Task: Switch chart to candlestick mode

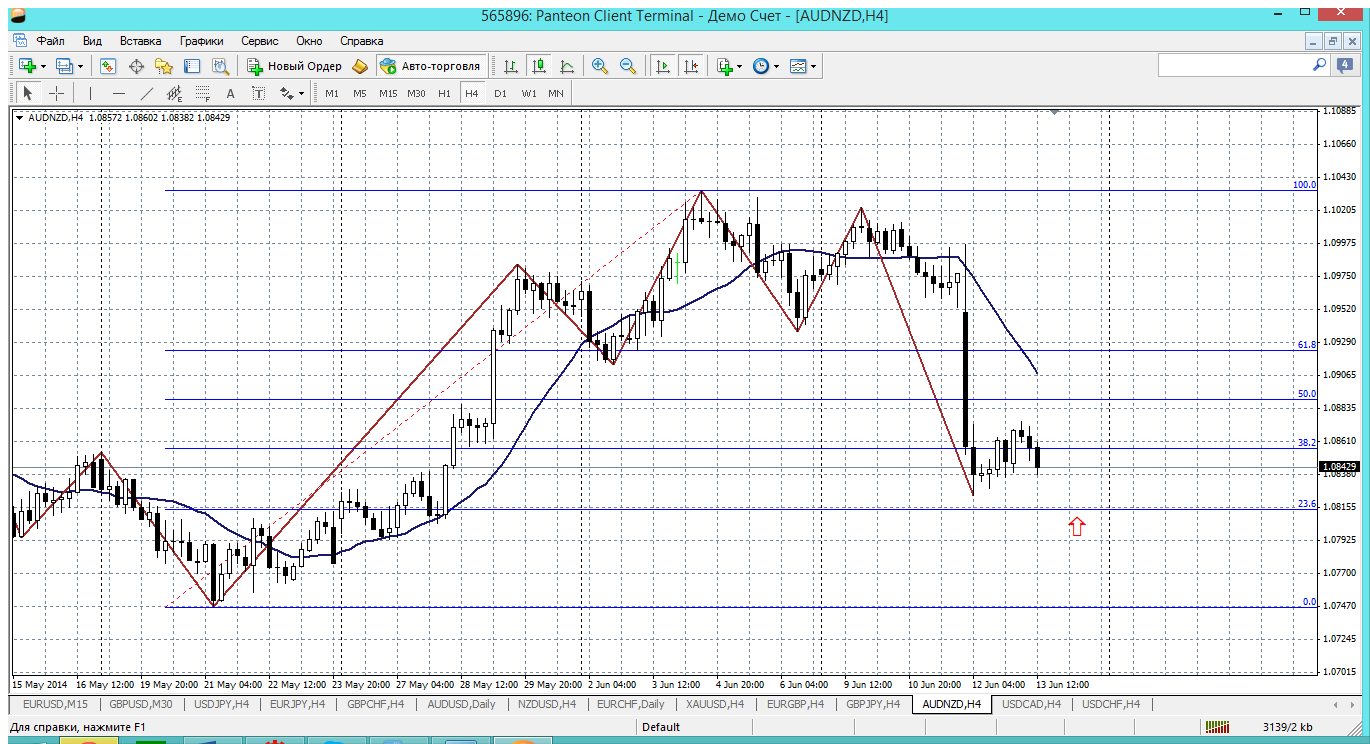Action: [539, 66]
